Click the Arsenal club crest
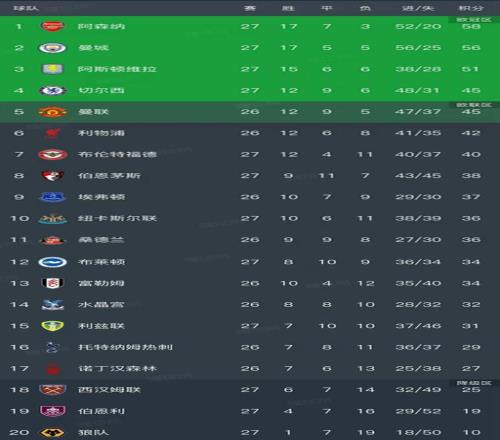The width and height of the screenshot is (500, 440). 52,26
